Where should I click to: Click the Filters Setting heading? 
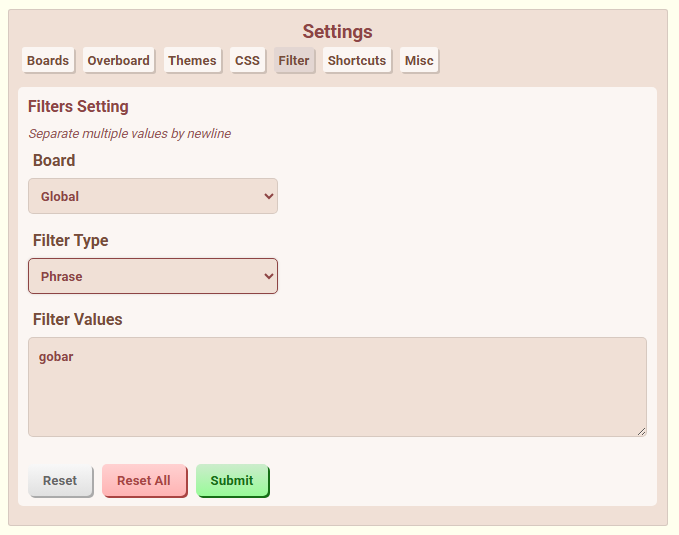click(x=78, y=107)
